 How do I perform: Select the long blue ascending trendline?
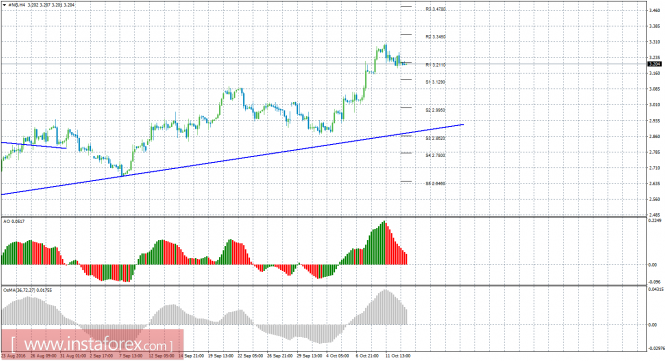(232, 160)
